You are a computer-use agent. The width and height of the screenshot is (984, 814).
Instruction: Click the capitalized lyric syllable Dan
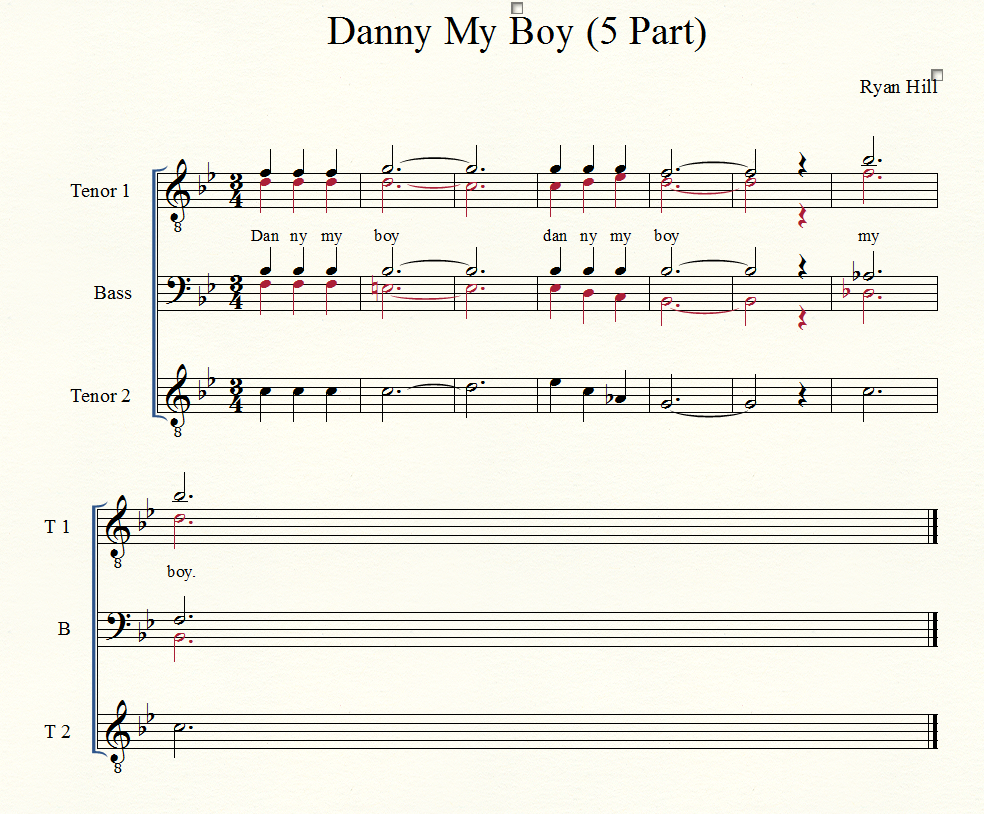[264, 236]
